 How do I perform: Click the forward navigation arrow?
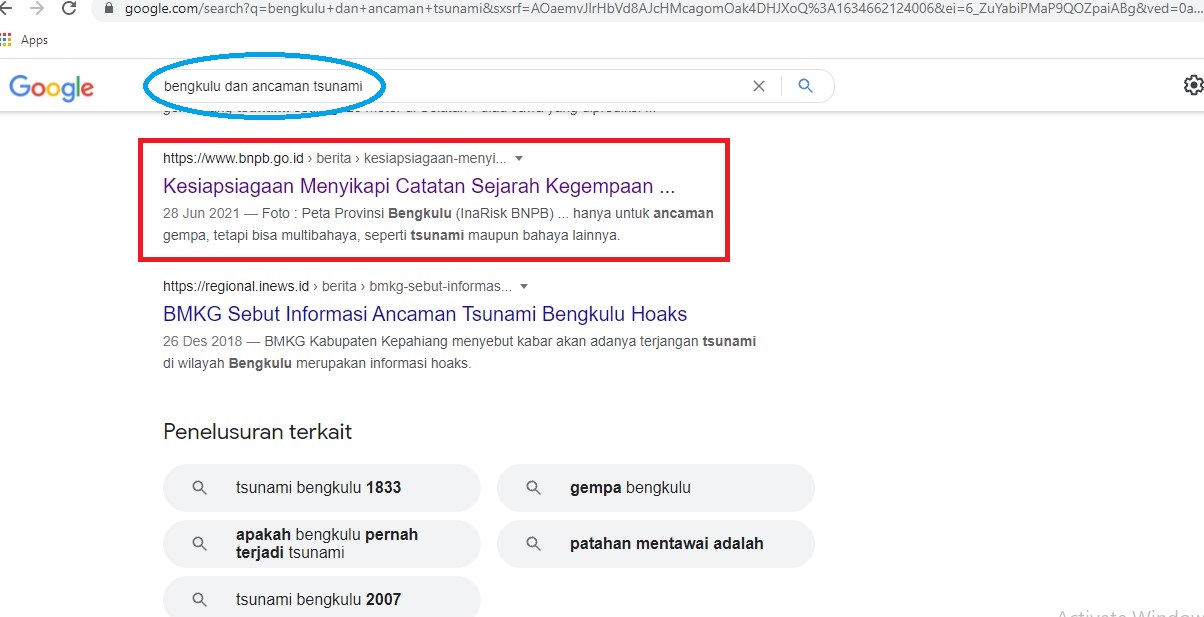(x=37, y=8)
